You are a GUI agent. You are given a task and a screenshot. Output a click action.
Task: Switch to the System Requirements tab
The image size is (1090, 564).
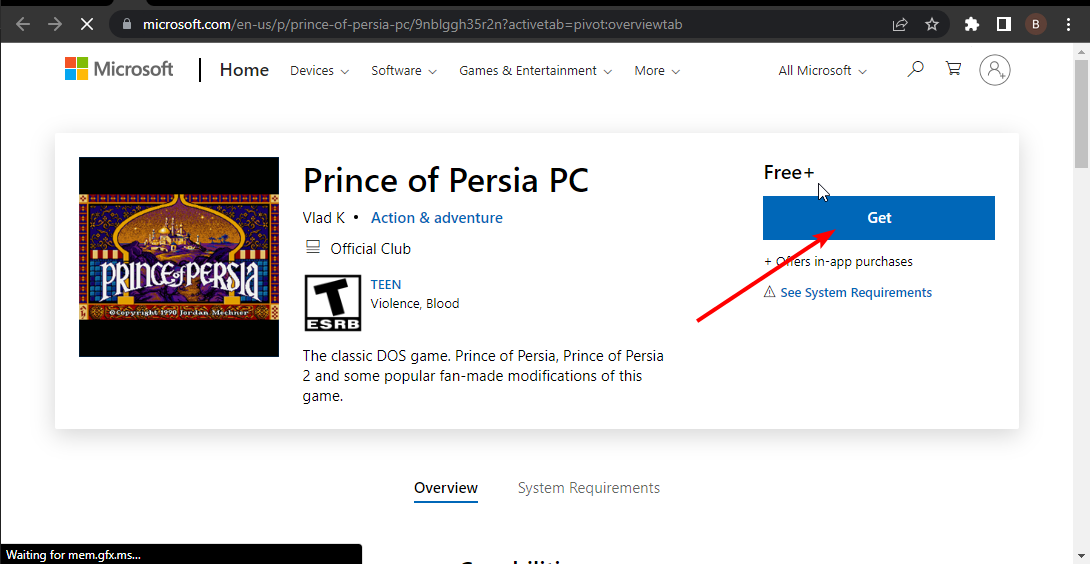[588, 488]
